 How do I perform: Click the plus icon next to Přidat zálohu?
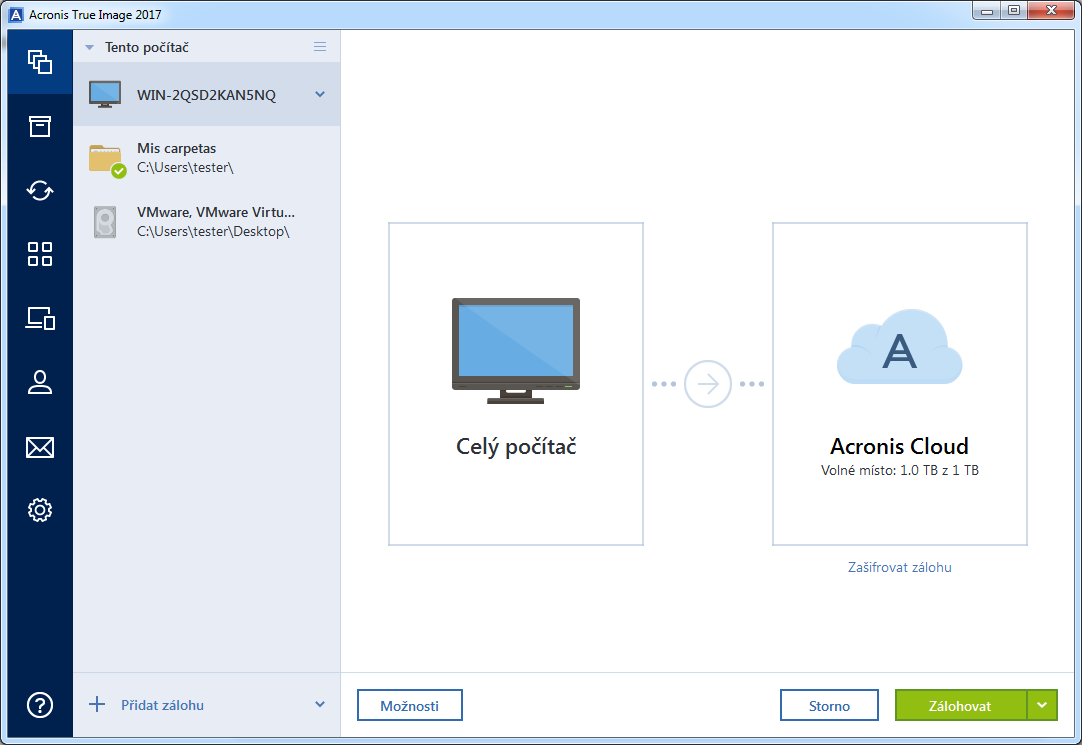tap(97, 704)
